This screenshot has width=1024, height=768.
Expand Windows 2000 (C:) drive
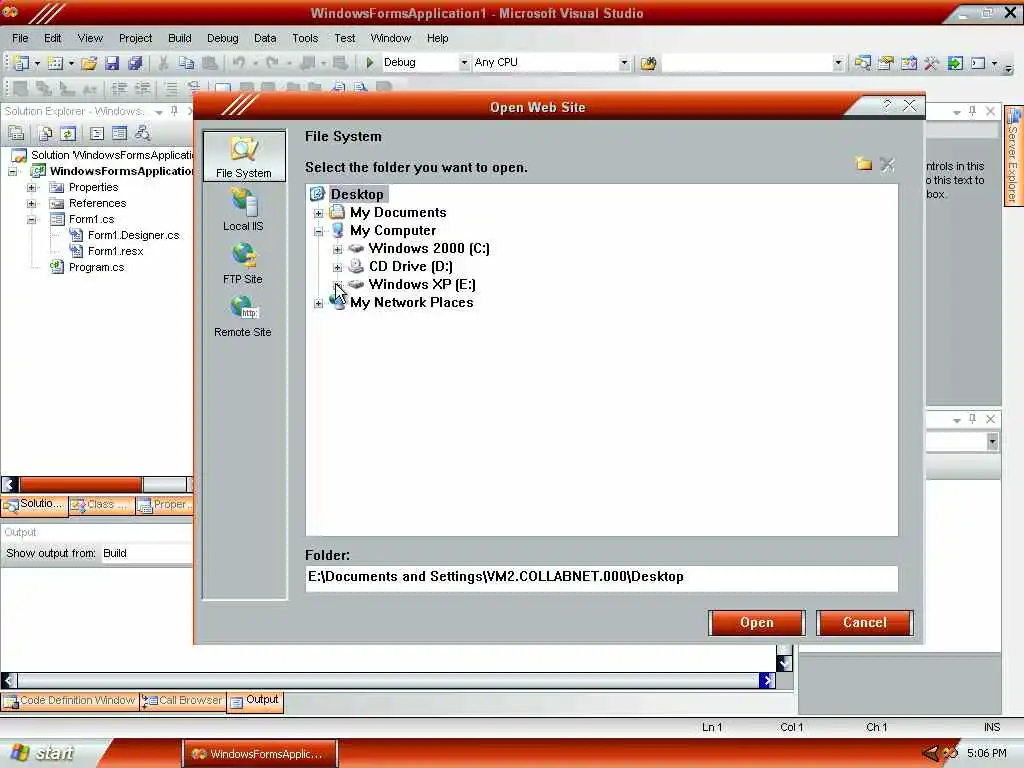point(337,249)
